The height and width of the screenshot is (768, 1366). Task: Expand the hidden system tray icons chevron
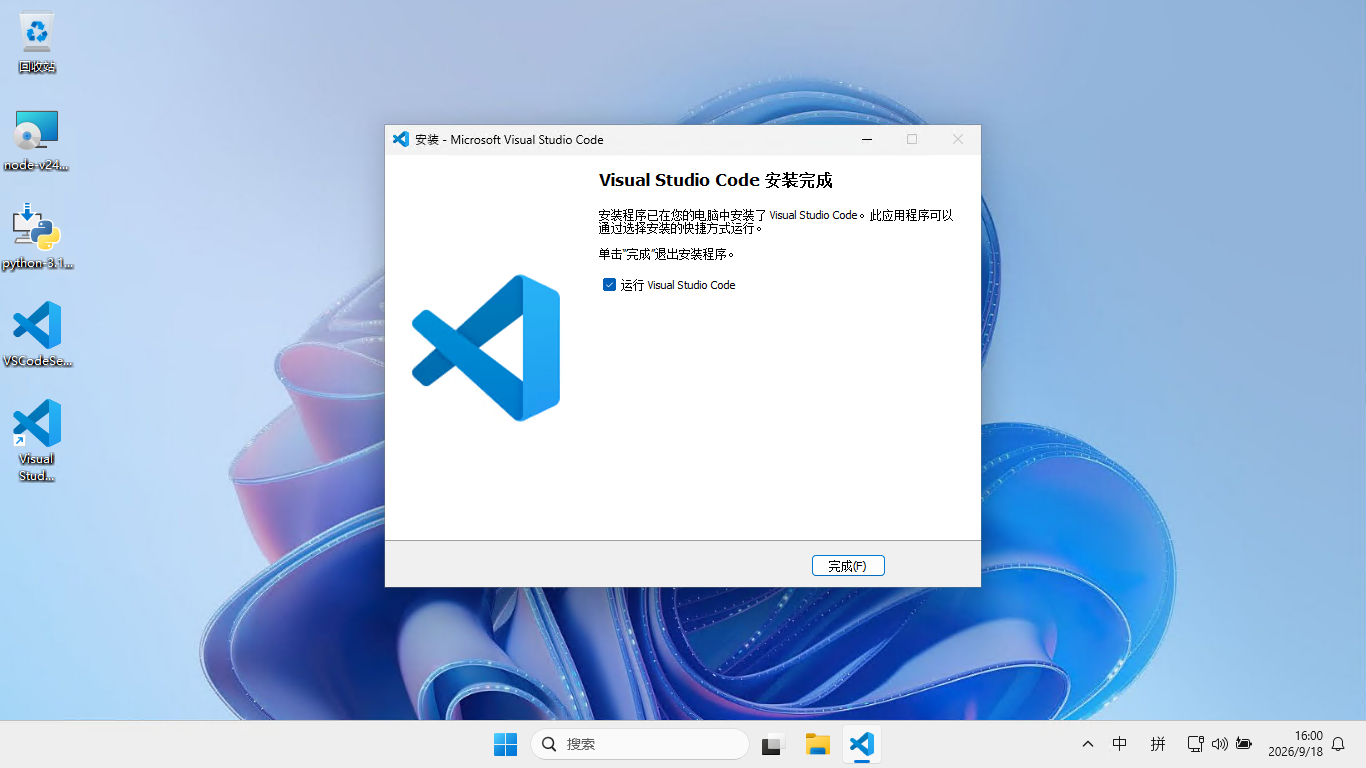tap(1088, 744)
